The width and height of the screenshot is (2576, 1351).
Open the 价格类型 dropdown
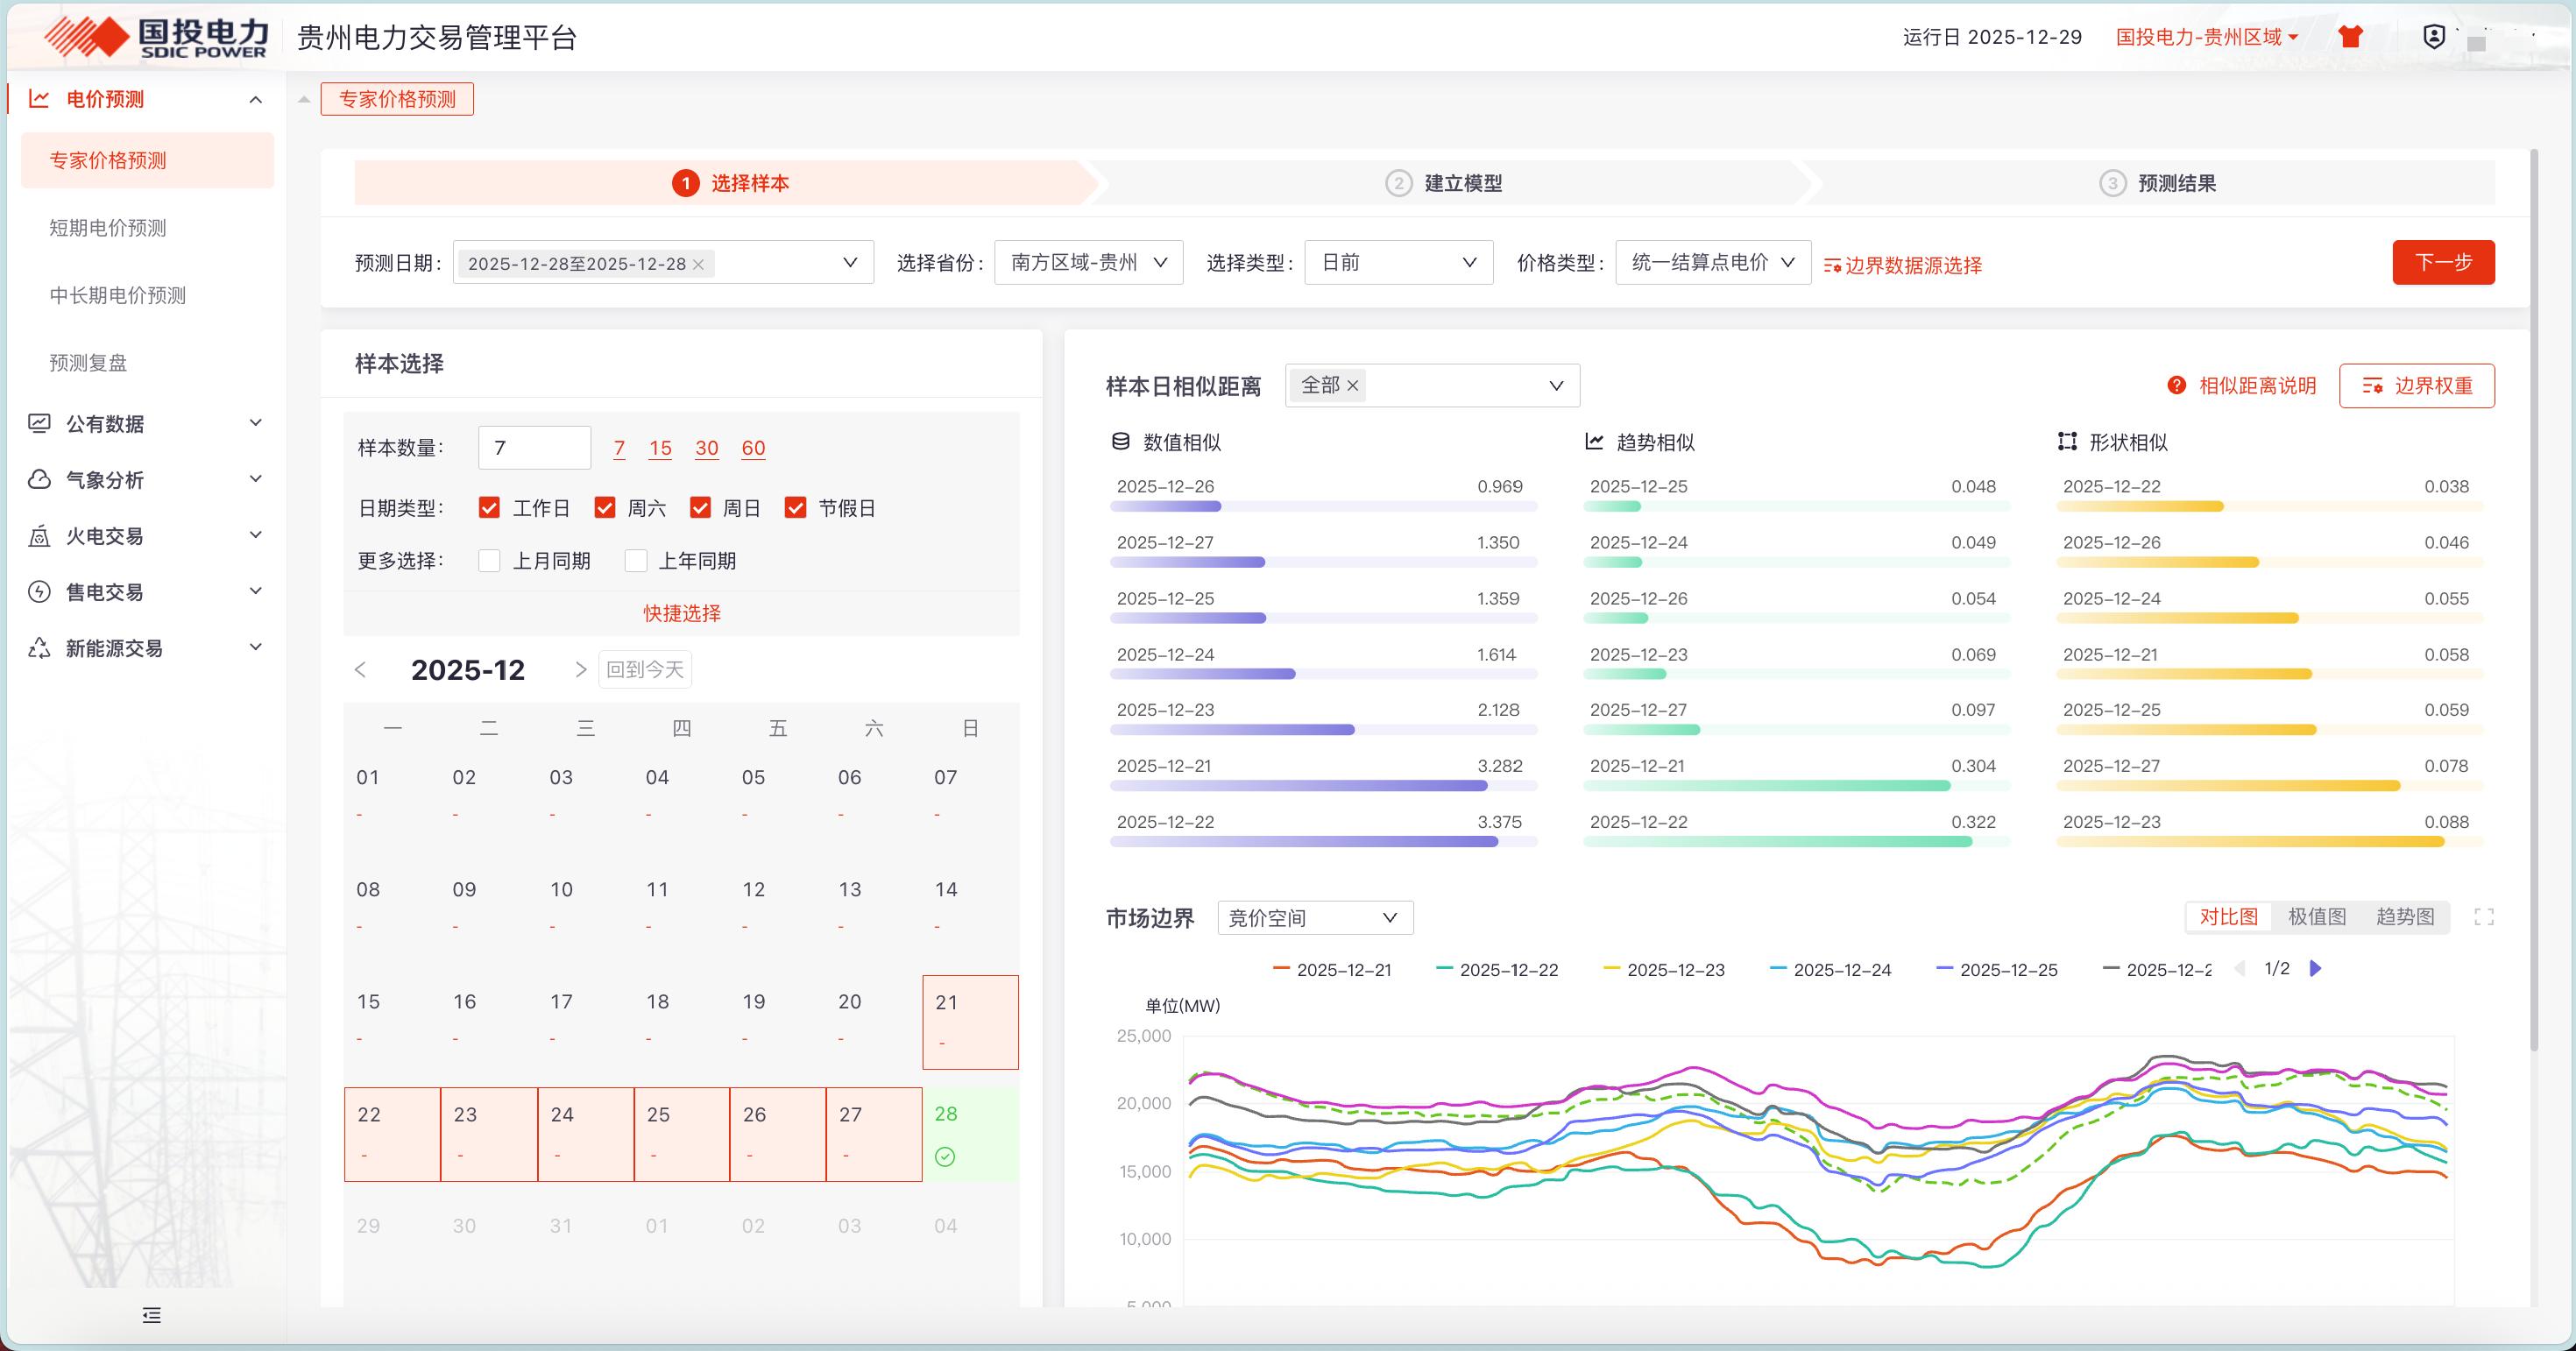(x=1712, y=263)
